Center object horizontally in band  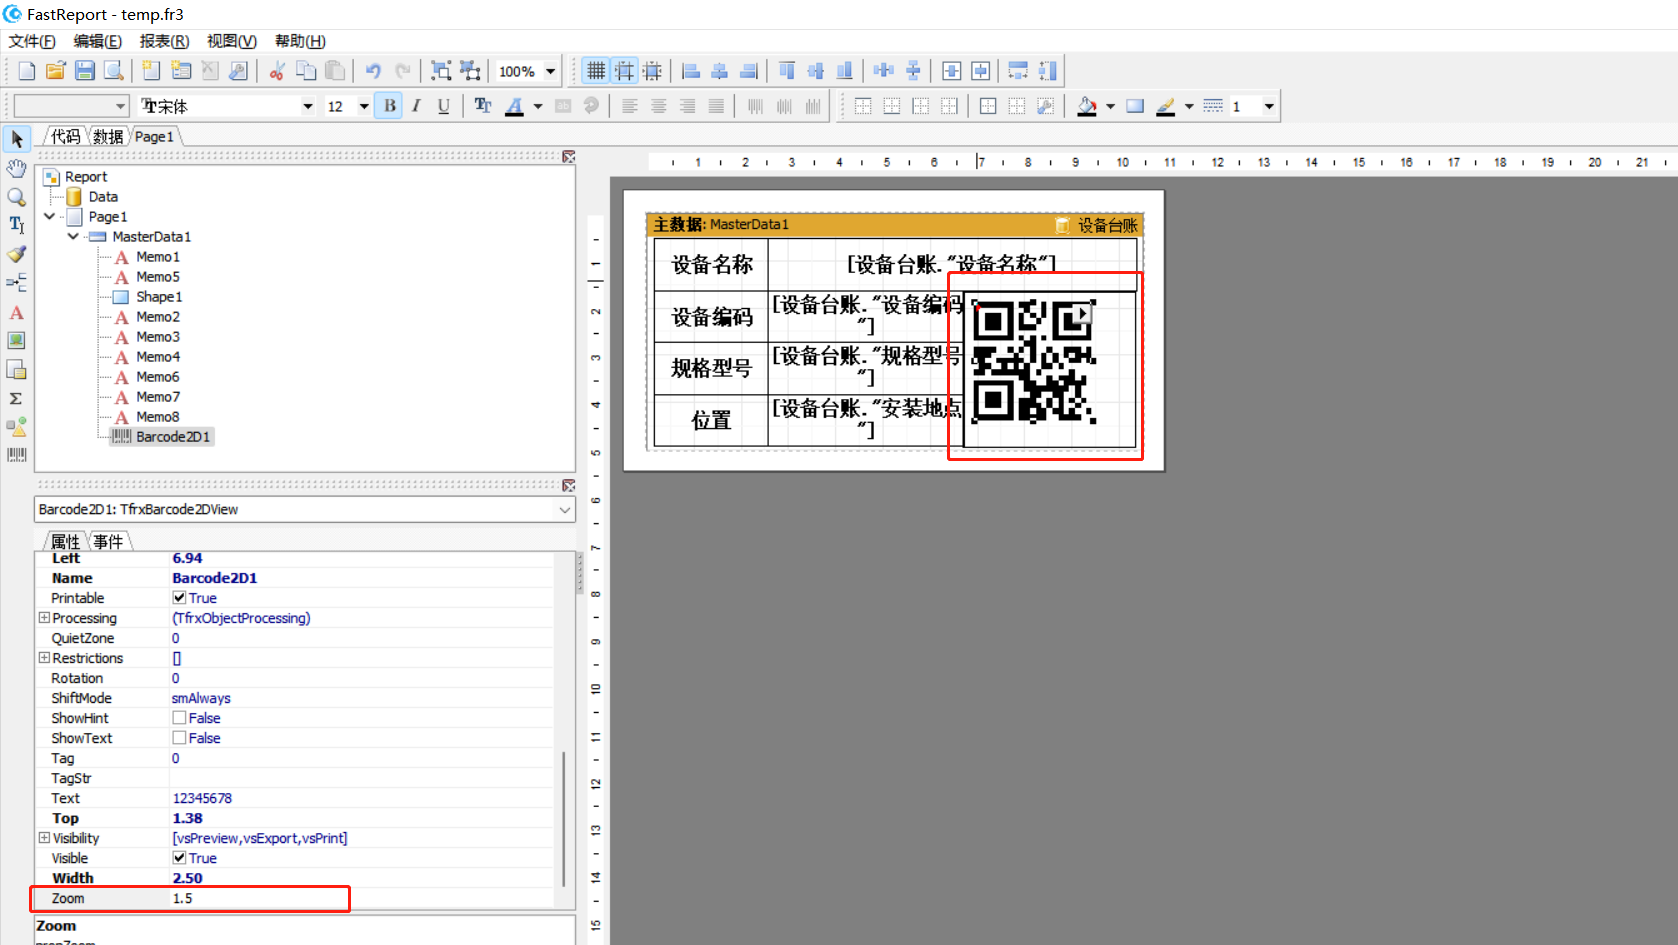952,71
